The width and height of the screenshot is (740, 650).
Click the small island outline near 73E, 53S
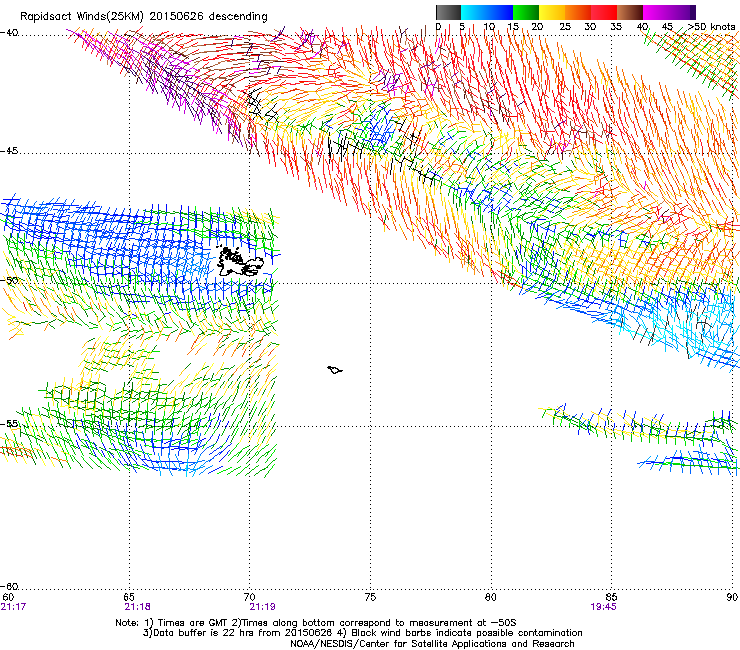coord(335,370)
